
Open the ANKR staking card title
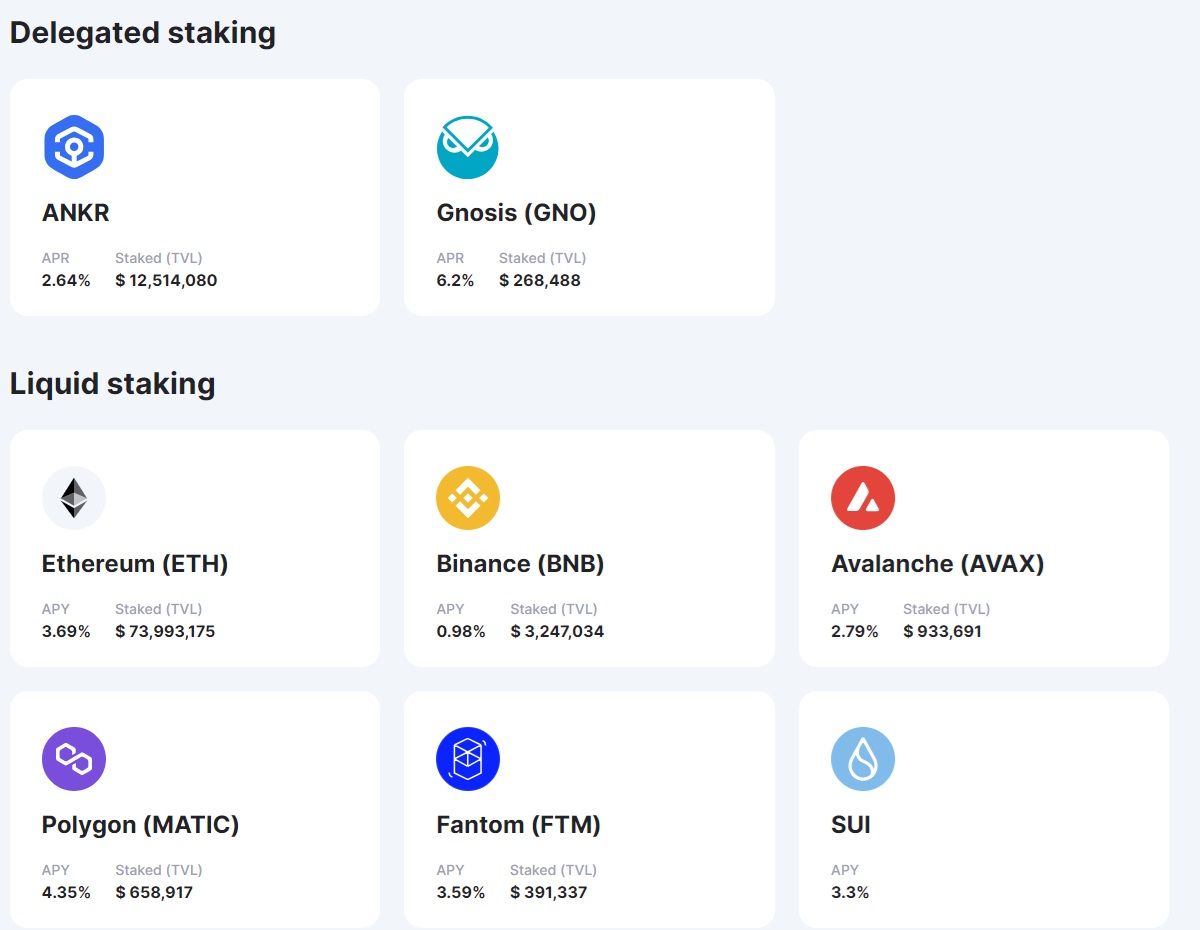click(x=76, y=213)
